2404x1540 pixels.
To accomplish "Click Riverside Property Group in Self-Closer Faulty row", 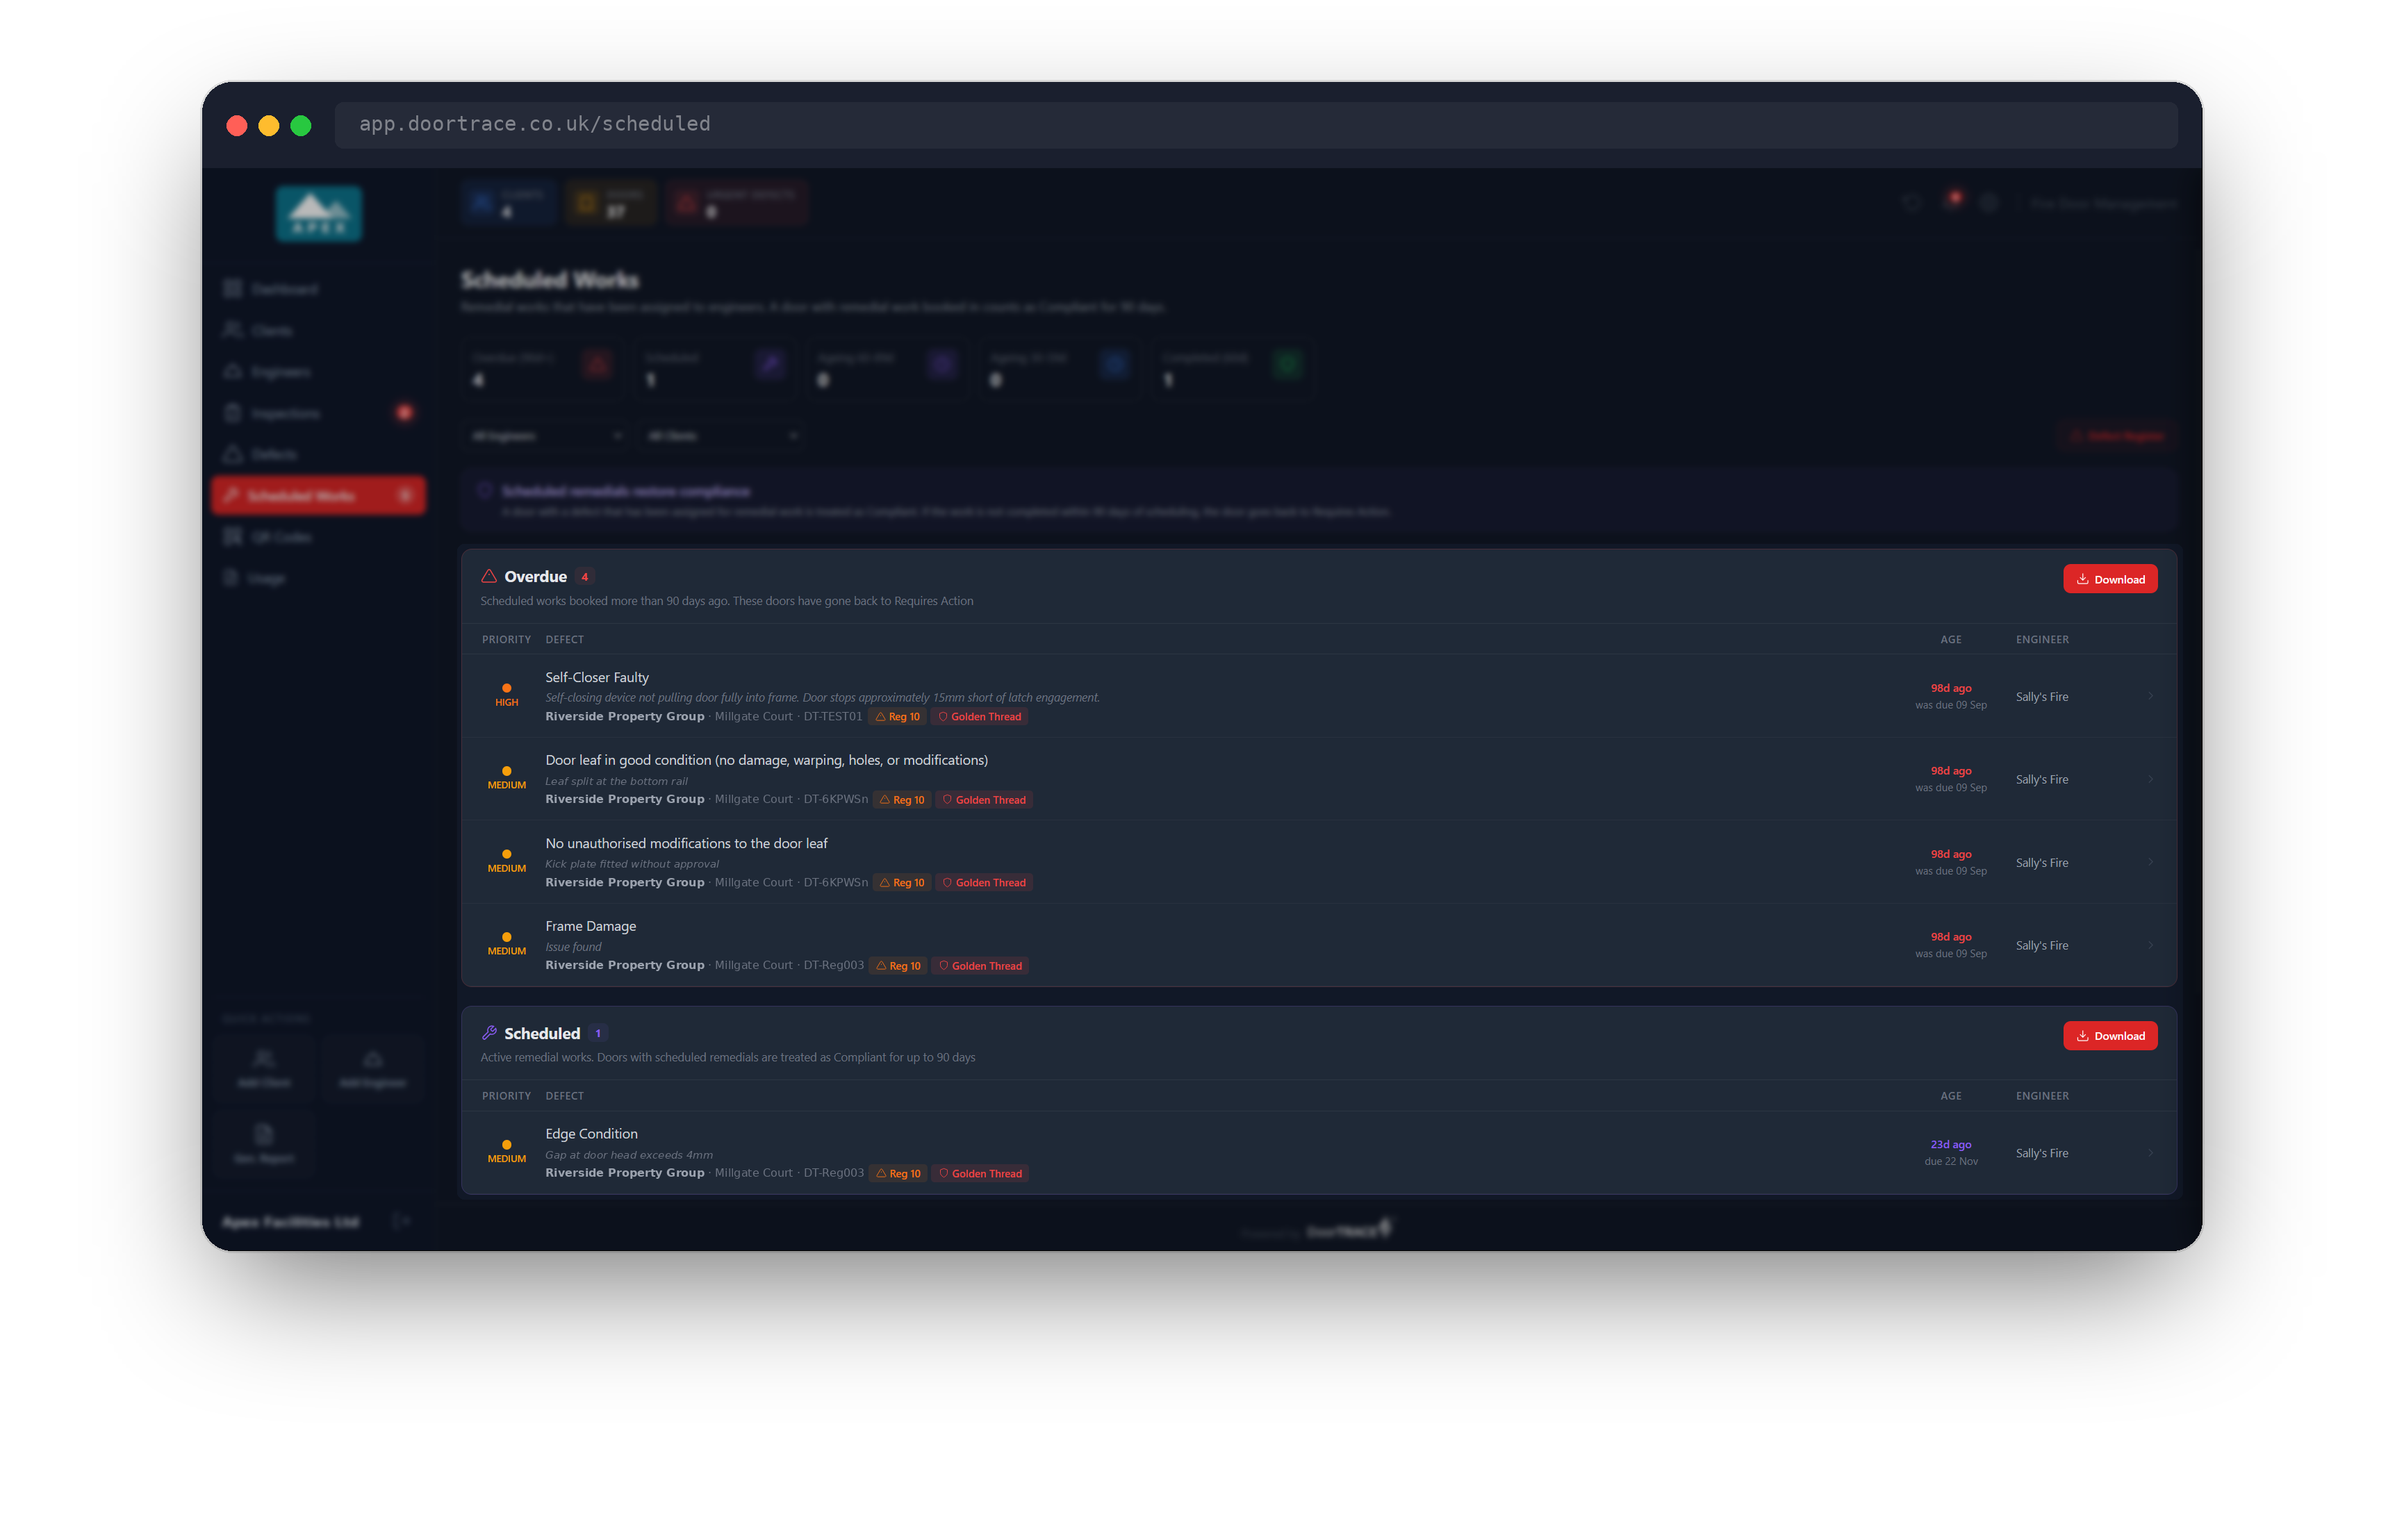I will coord(625,717).
